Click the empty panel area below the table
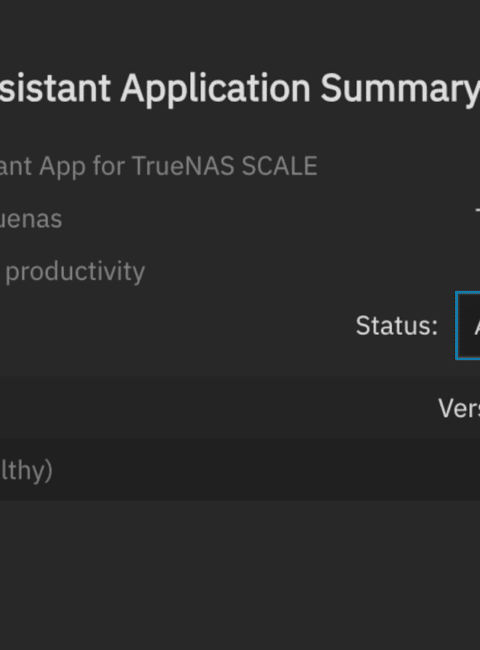Image resolution: width=480 pixels, height=650 pixels. click(240, 575)
